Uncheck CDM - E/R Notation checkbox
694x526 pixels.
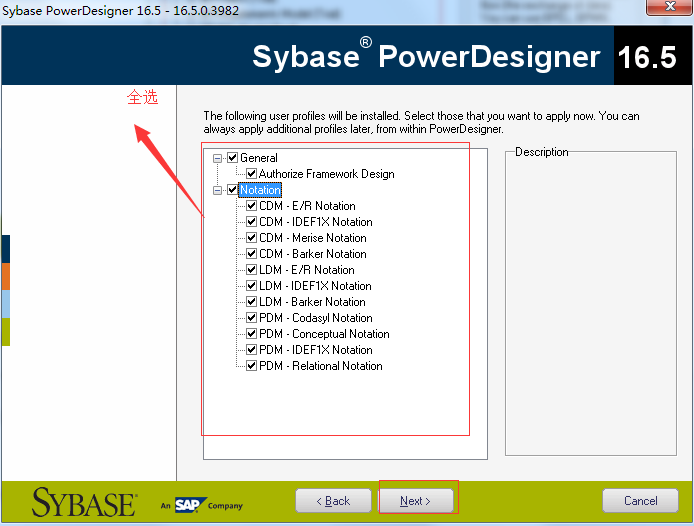[x=251, y=206]
